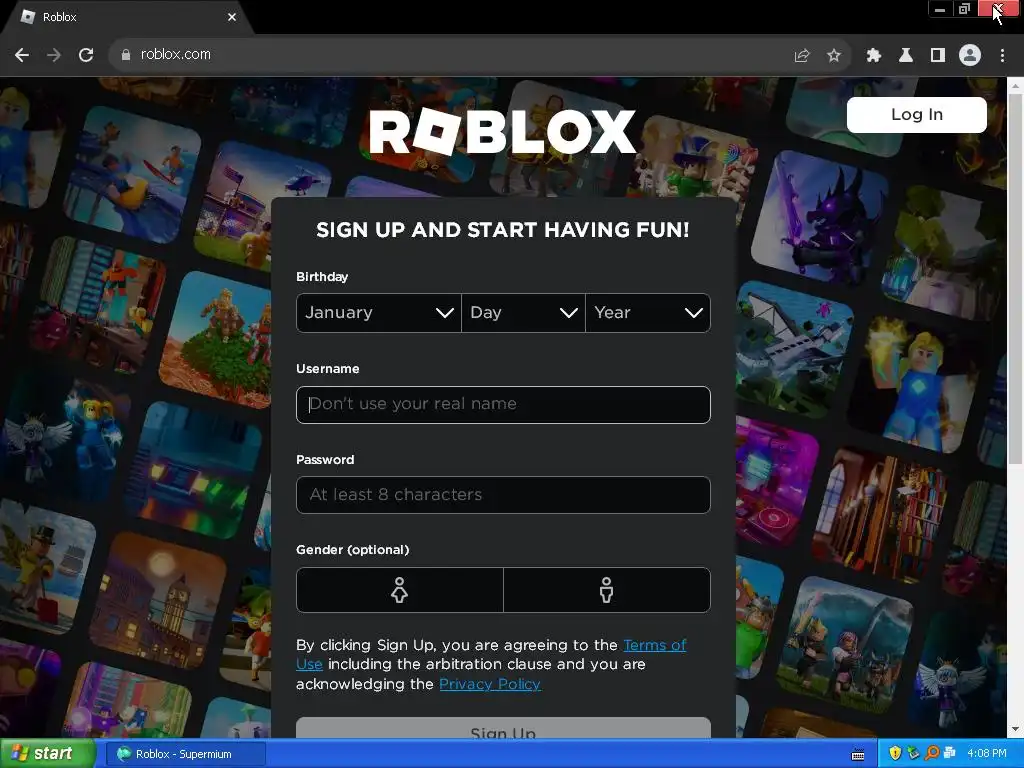1024x768 pixels.
Task: Open the three-dot browser menu
Action: pos(1002,56)
